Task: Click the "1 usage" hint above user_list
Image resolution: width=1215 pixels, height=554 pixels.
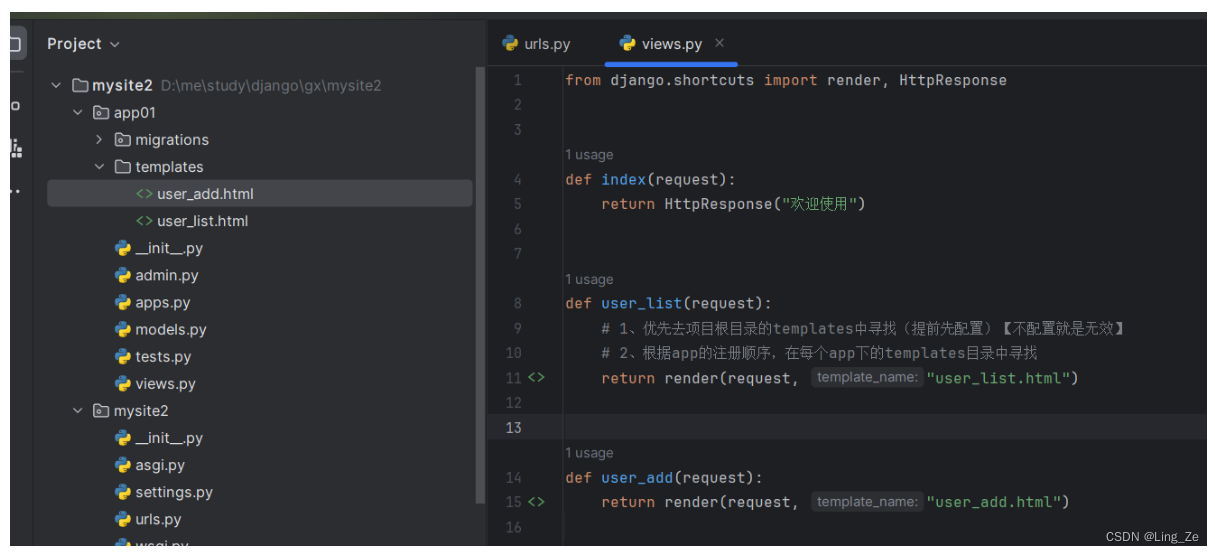Action: [x=589, y=279]
